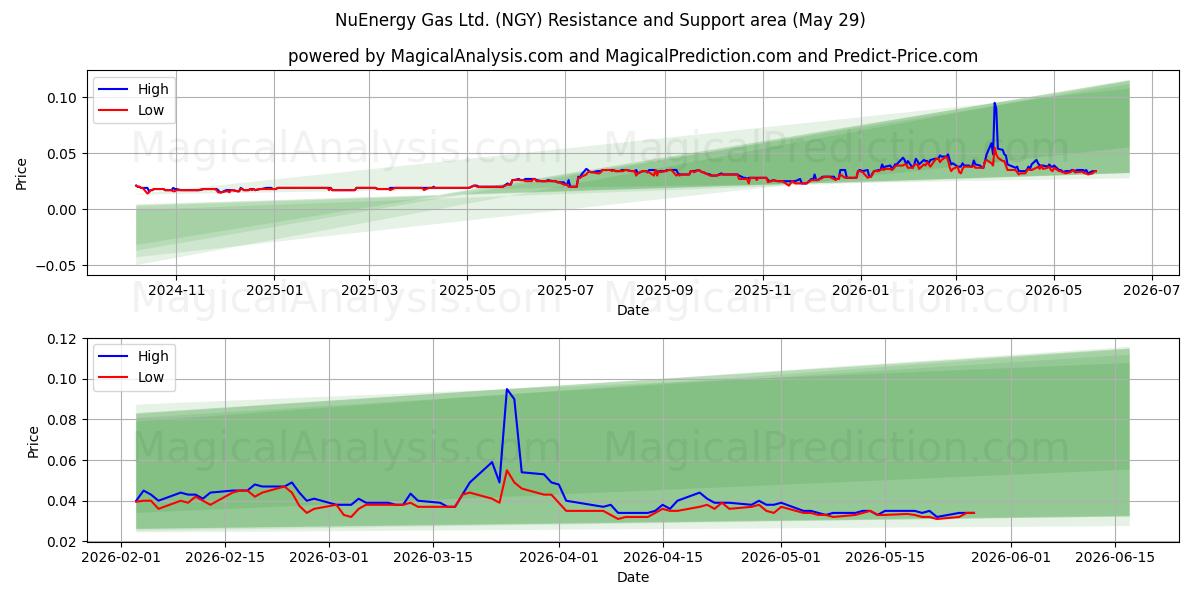Click the price spike peak in top chart
Screen dimensions: 1200x600
click(994, 103)
